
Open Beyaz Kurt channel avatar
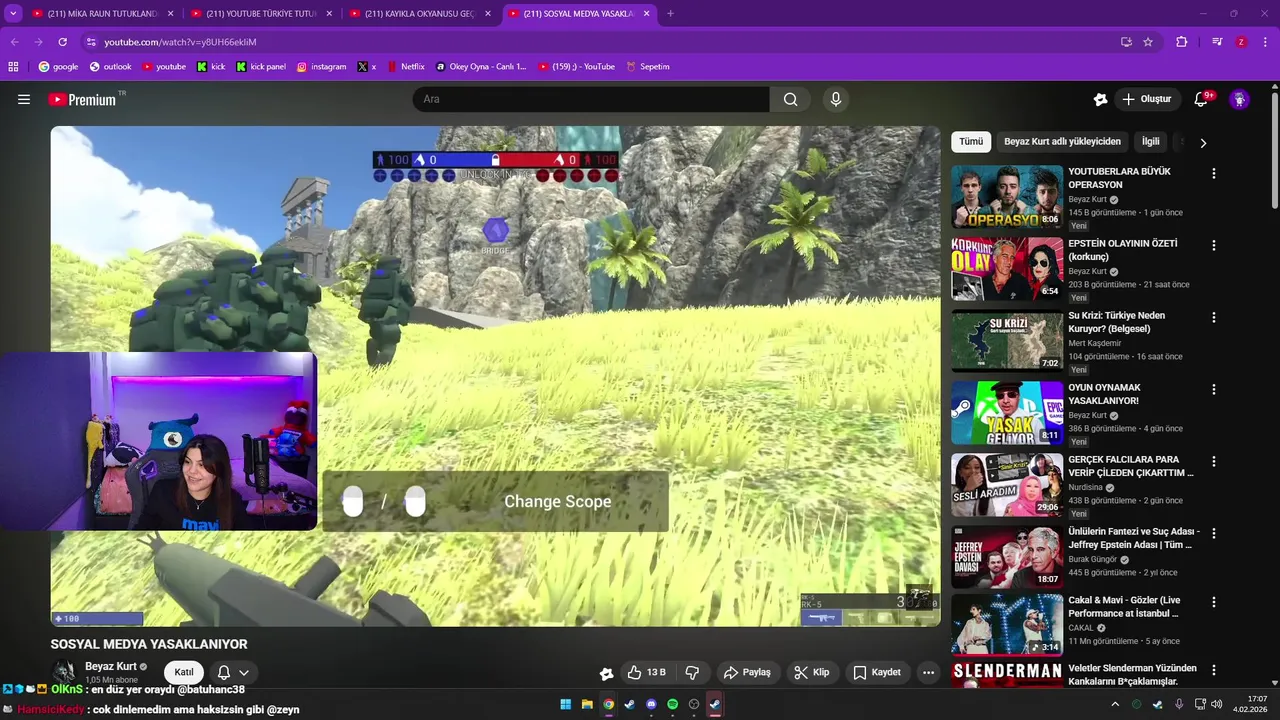pyautogui.click(x=64, y=672)
